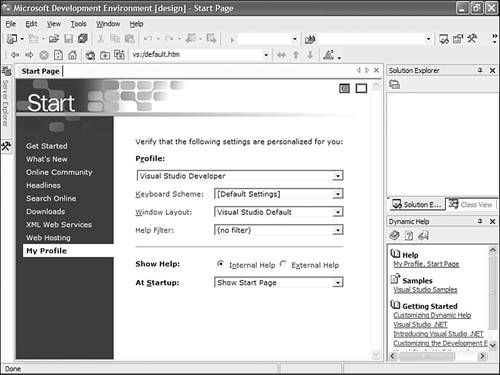Open the Window Layout dropdown
The width and height of the screenshot is (500, 375).
coord(338,212)
